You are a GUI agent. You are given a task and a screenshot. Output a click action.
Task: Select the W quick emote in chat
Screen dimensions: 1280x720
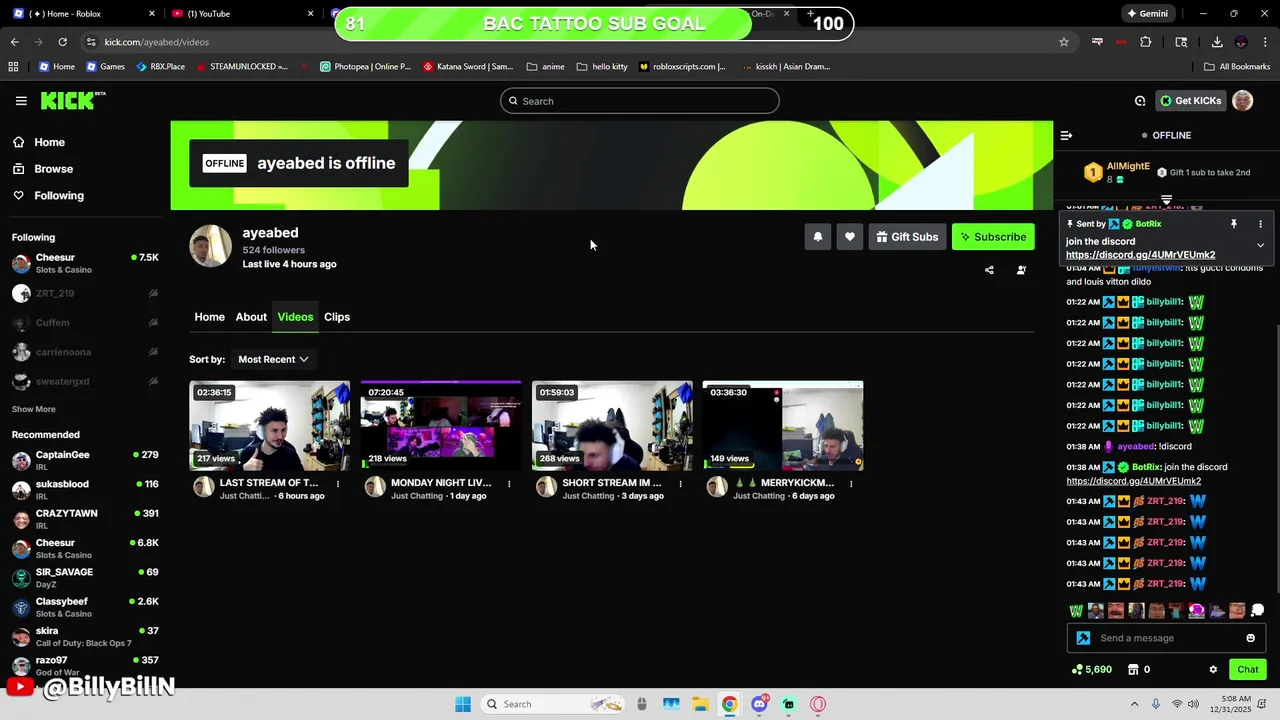[x=1076, y=611]
